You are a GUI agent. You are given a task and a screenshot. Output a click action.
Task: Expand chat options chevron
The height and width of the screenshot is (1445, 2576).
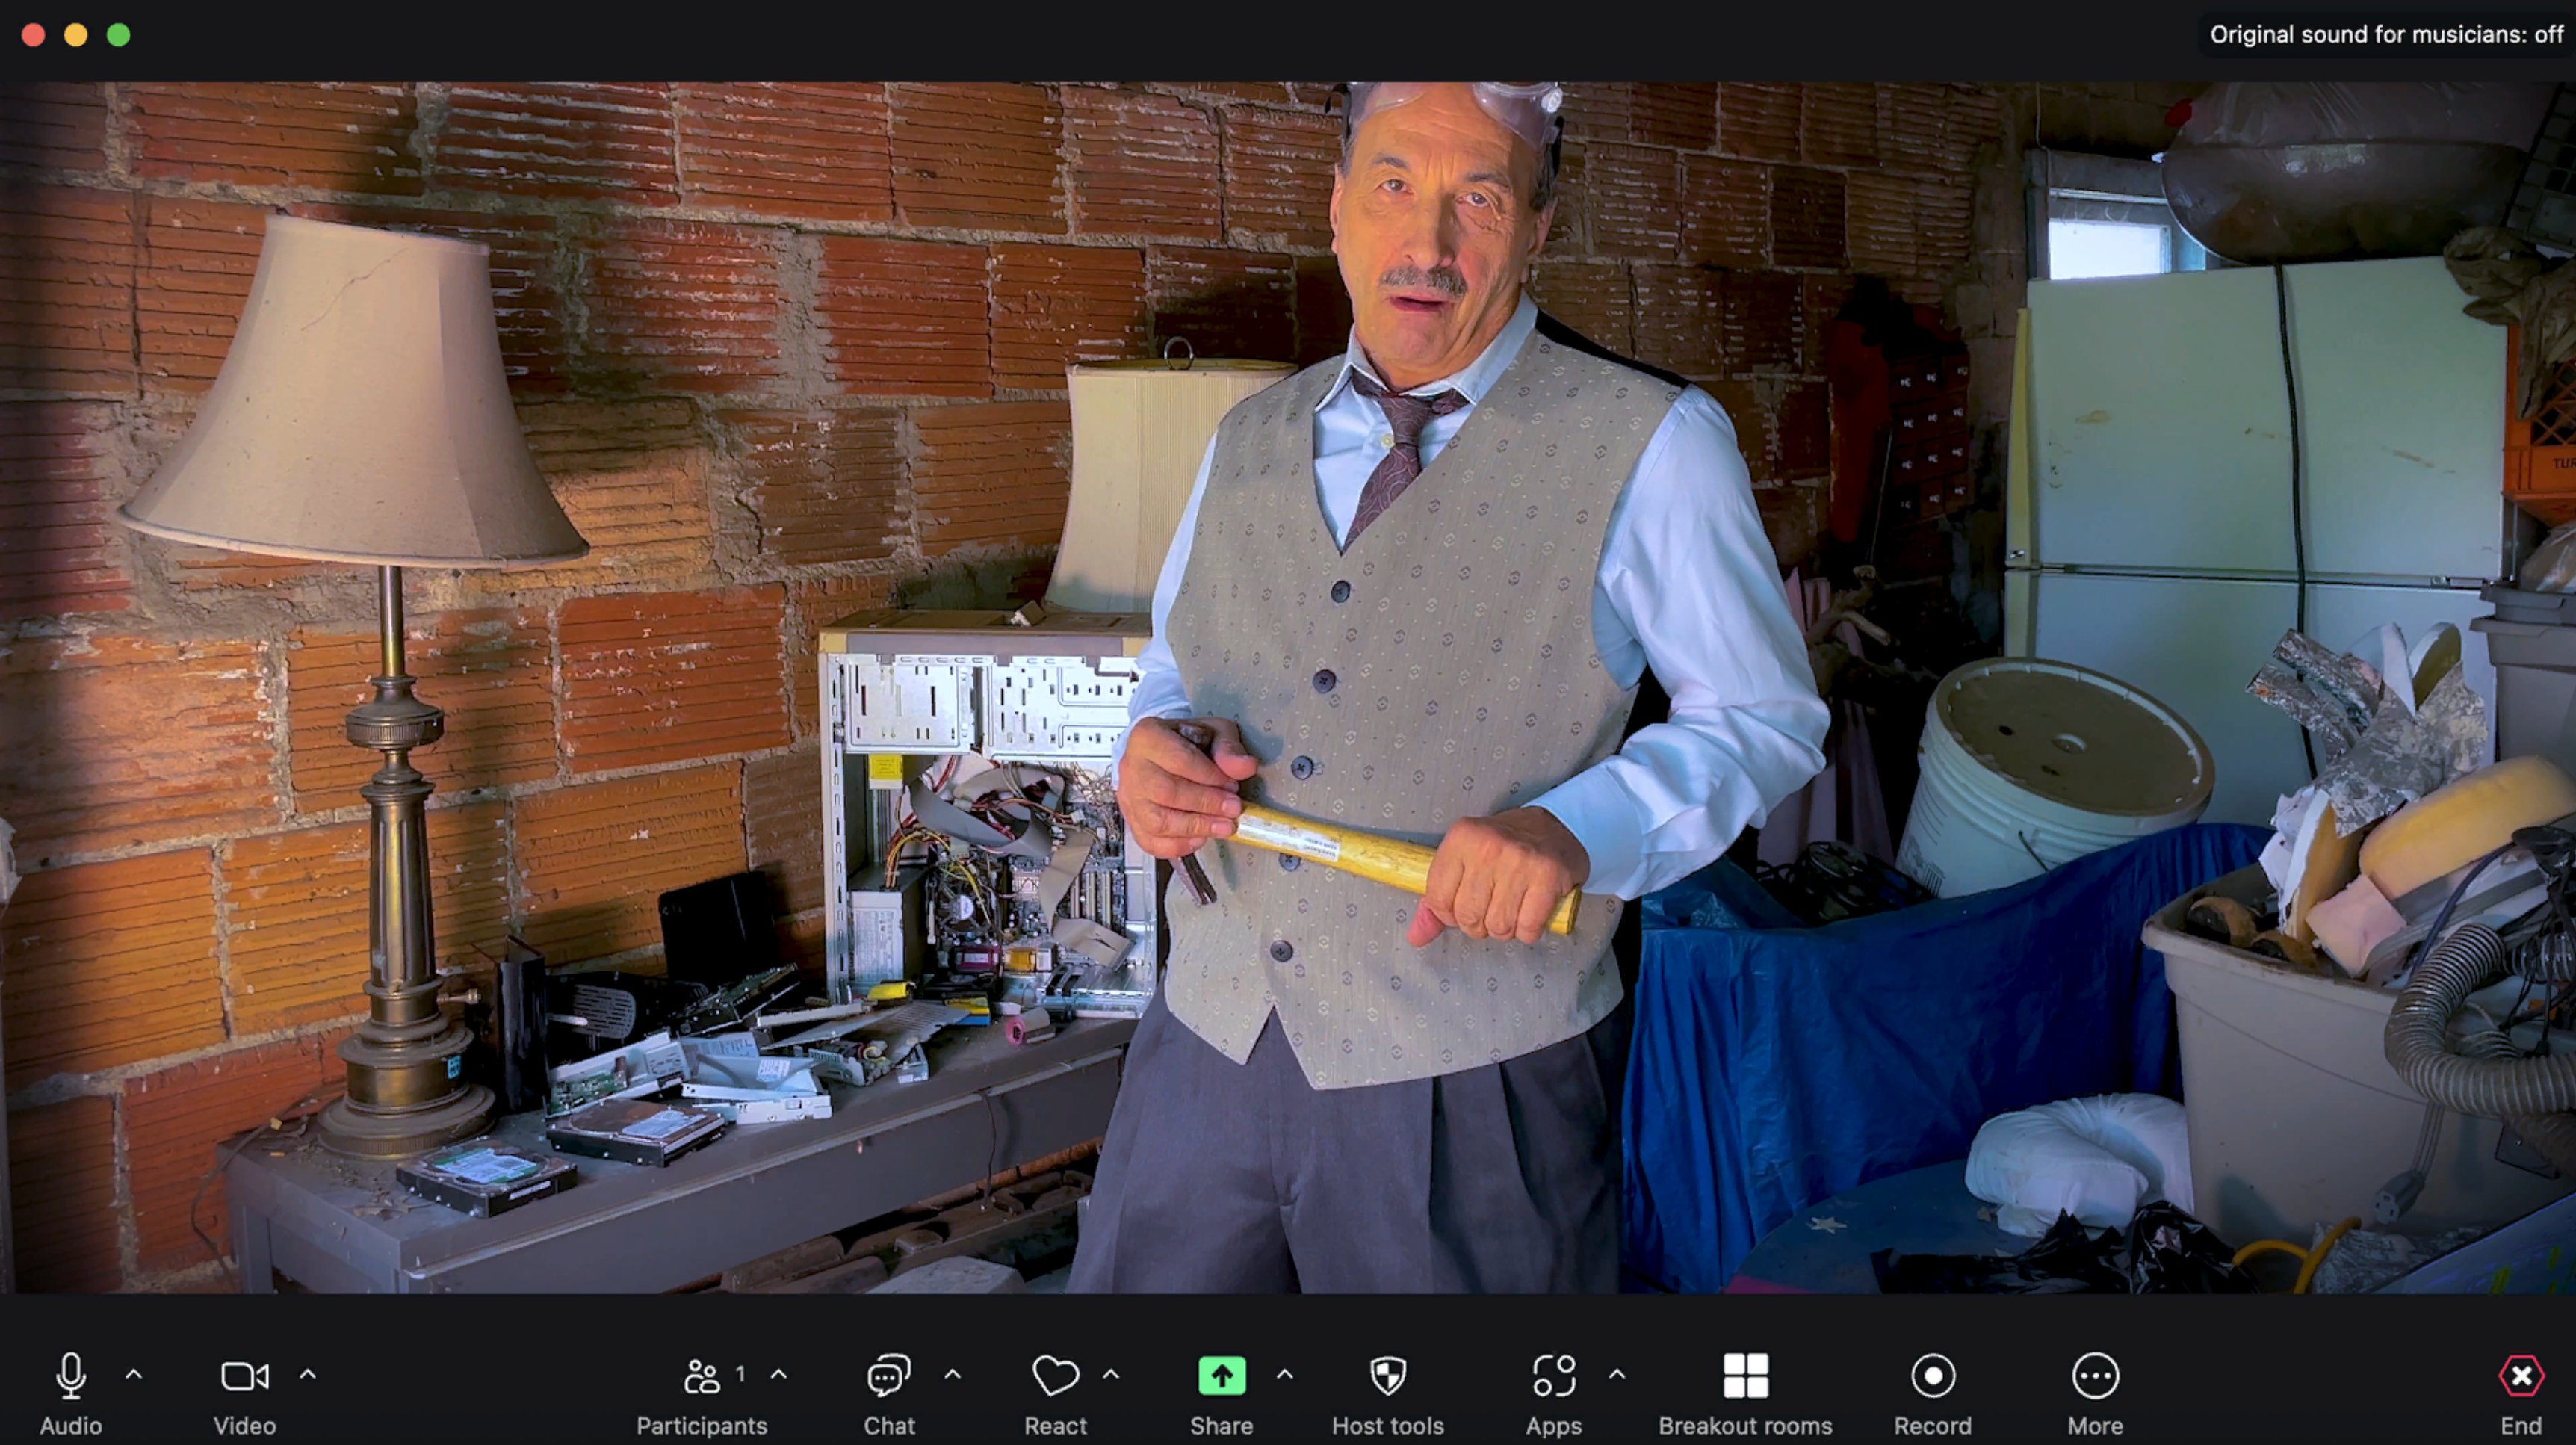(x=952, y=1375)
